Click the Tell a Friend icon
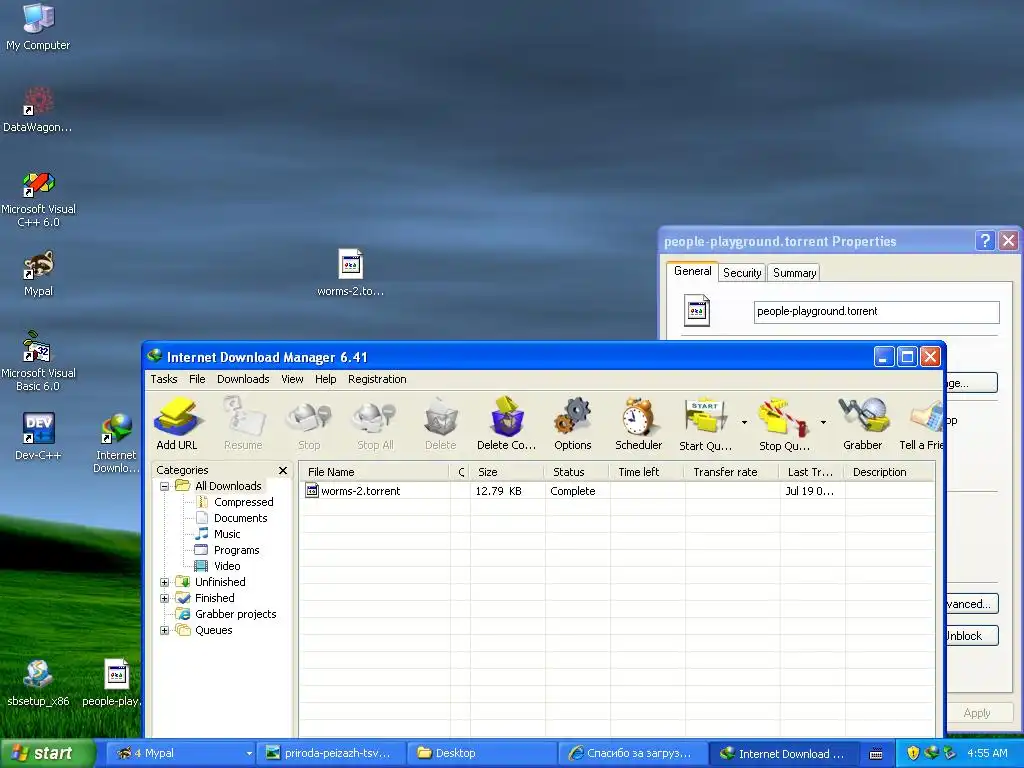The height and width of the screenshot is (768, 1024). coord(922,423)
